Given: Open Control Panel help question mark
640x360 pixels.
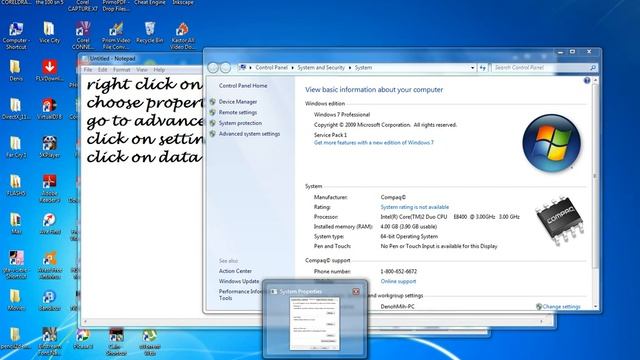Looking at the screenshot, I should [587, 80].
